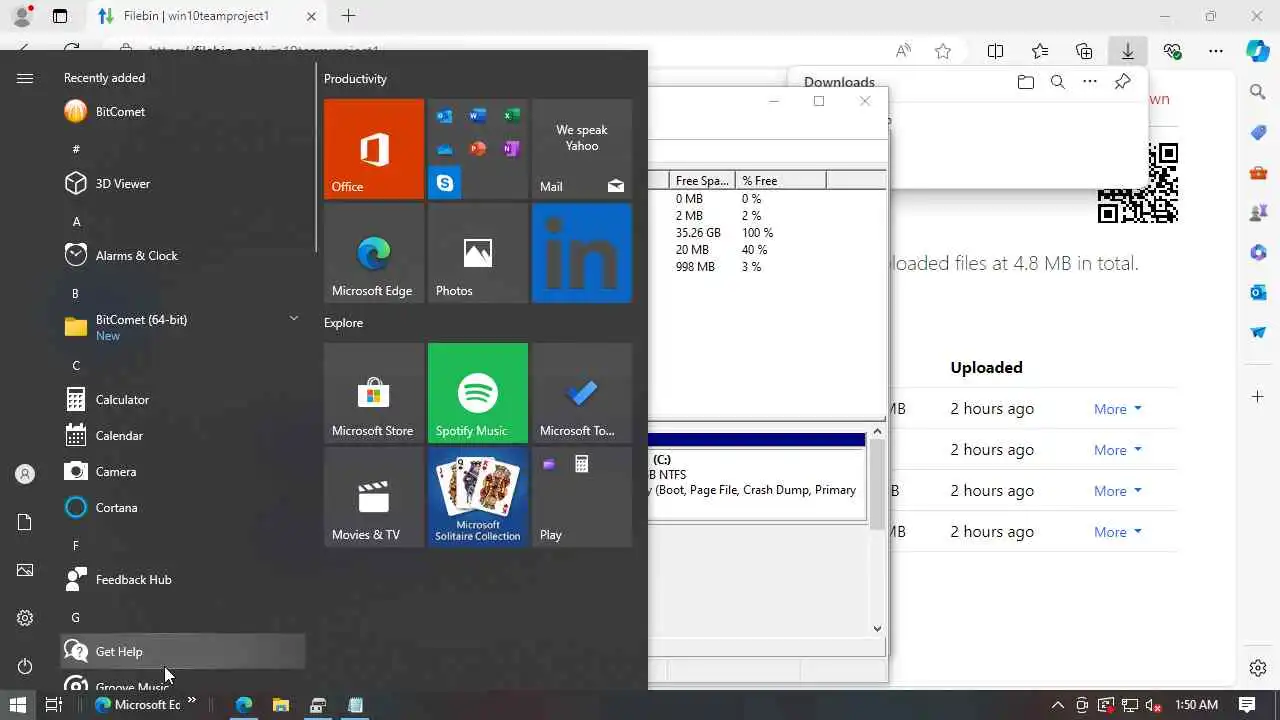Open the Office tile

pos(374,149)
